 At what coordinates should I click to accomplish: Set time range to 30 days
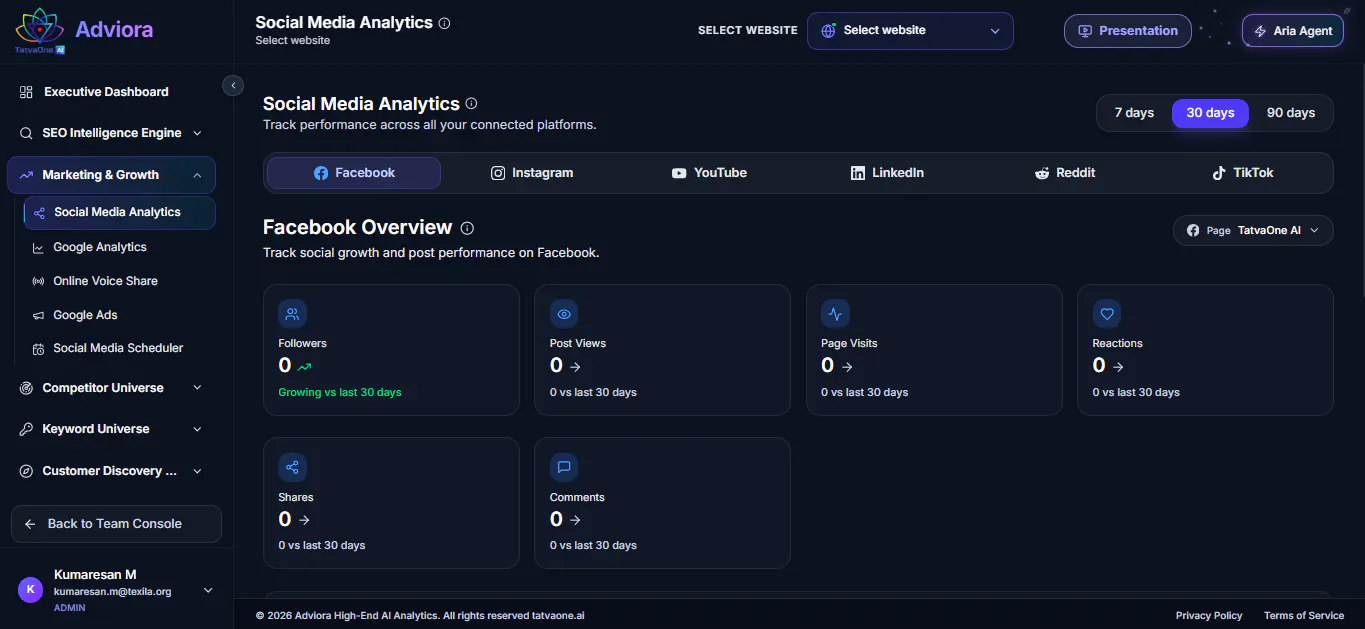1210,113
